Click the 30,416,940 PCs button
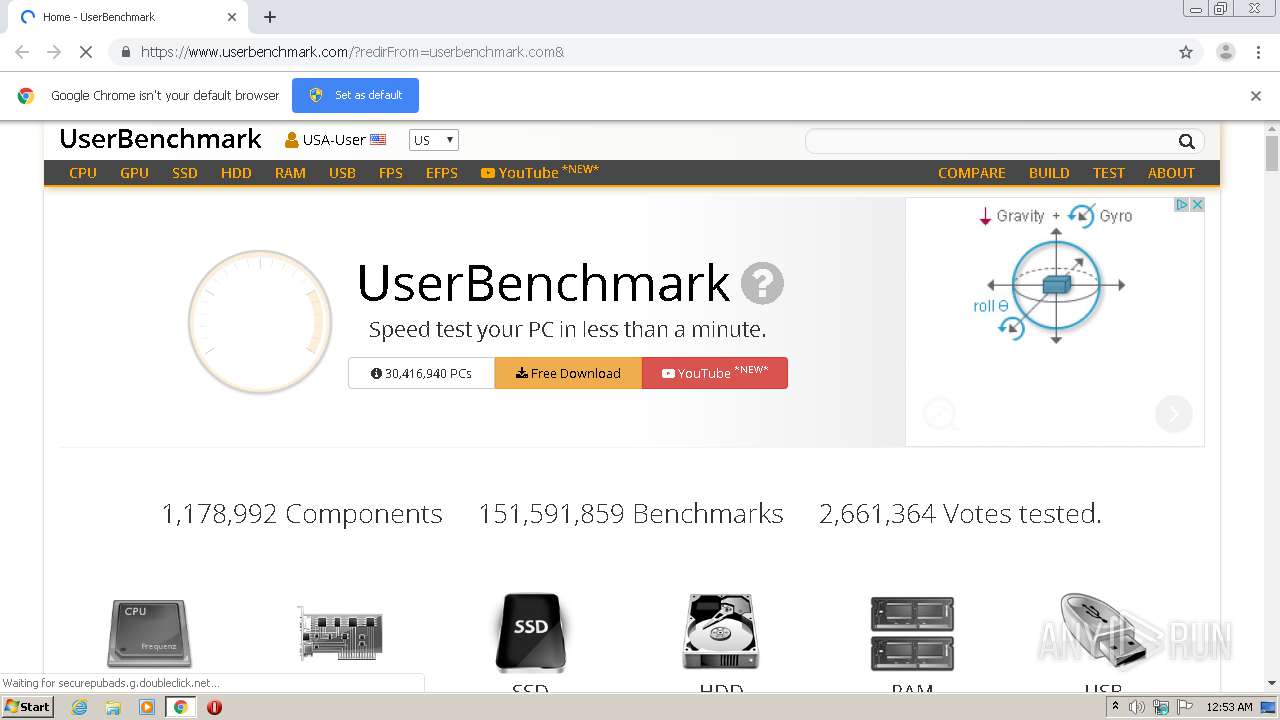The height and width of the screenshot is (720, 1280). point(421,373)
